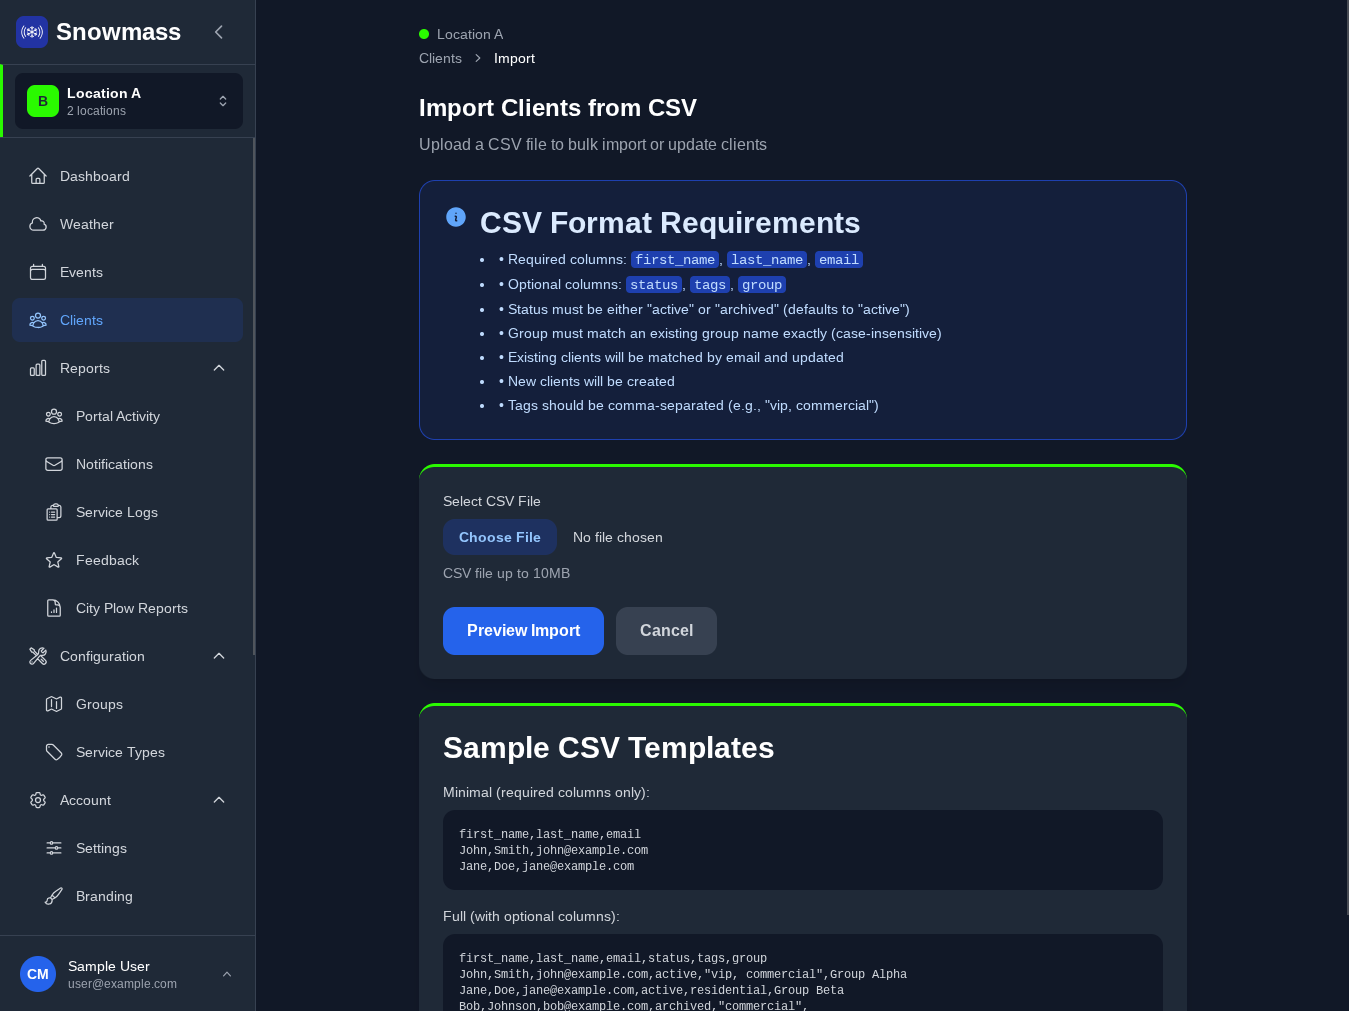Click Choose File to select CSV
This screenshot has height=1011, width=1349.
click(x=500, y=537)
